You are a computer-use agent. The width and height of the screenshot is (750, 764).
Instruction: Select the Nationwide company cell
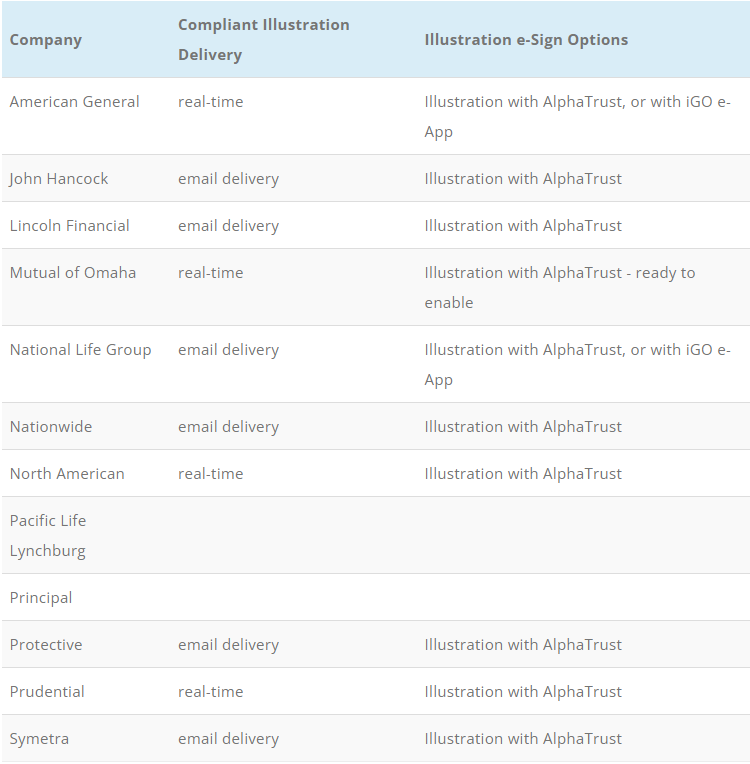tap(51, 427)
